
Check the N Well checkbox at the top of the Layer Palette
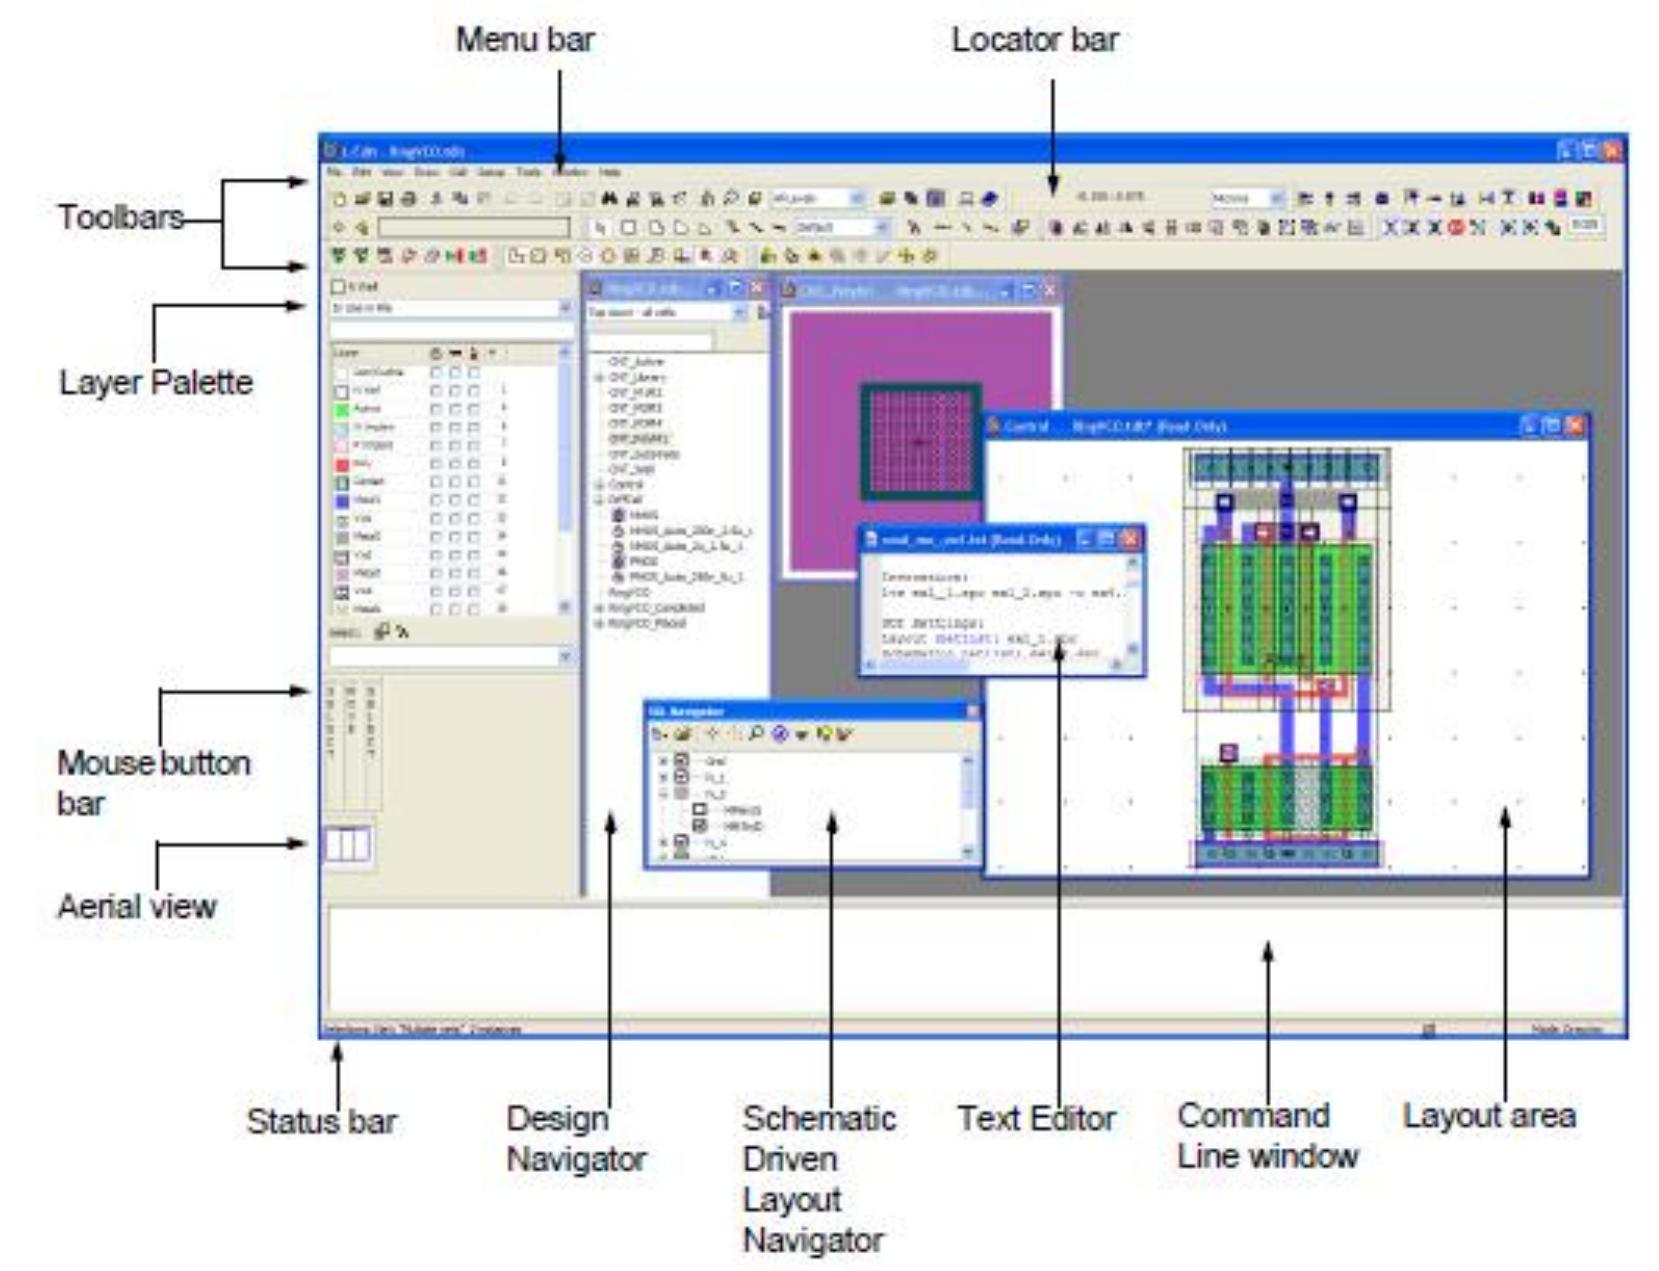click(x=337, y=287)
